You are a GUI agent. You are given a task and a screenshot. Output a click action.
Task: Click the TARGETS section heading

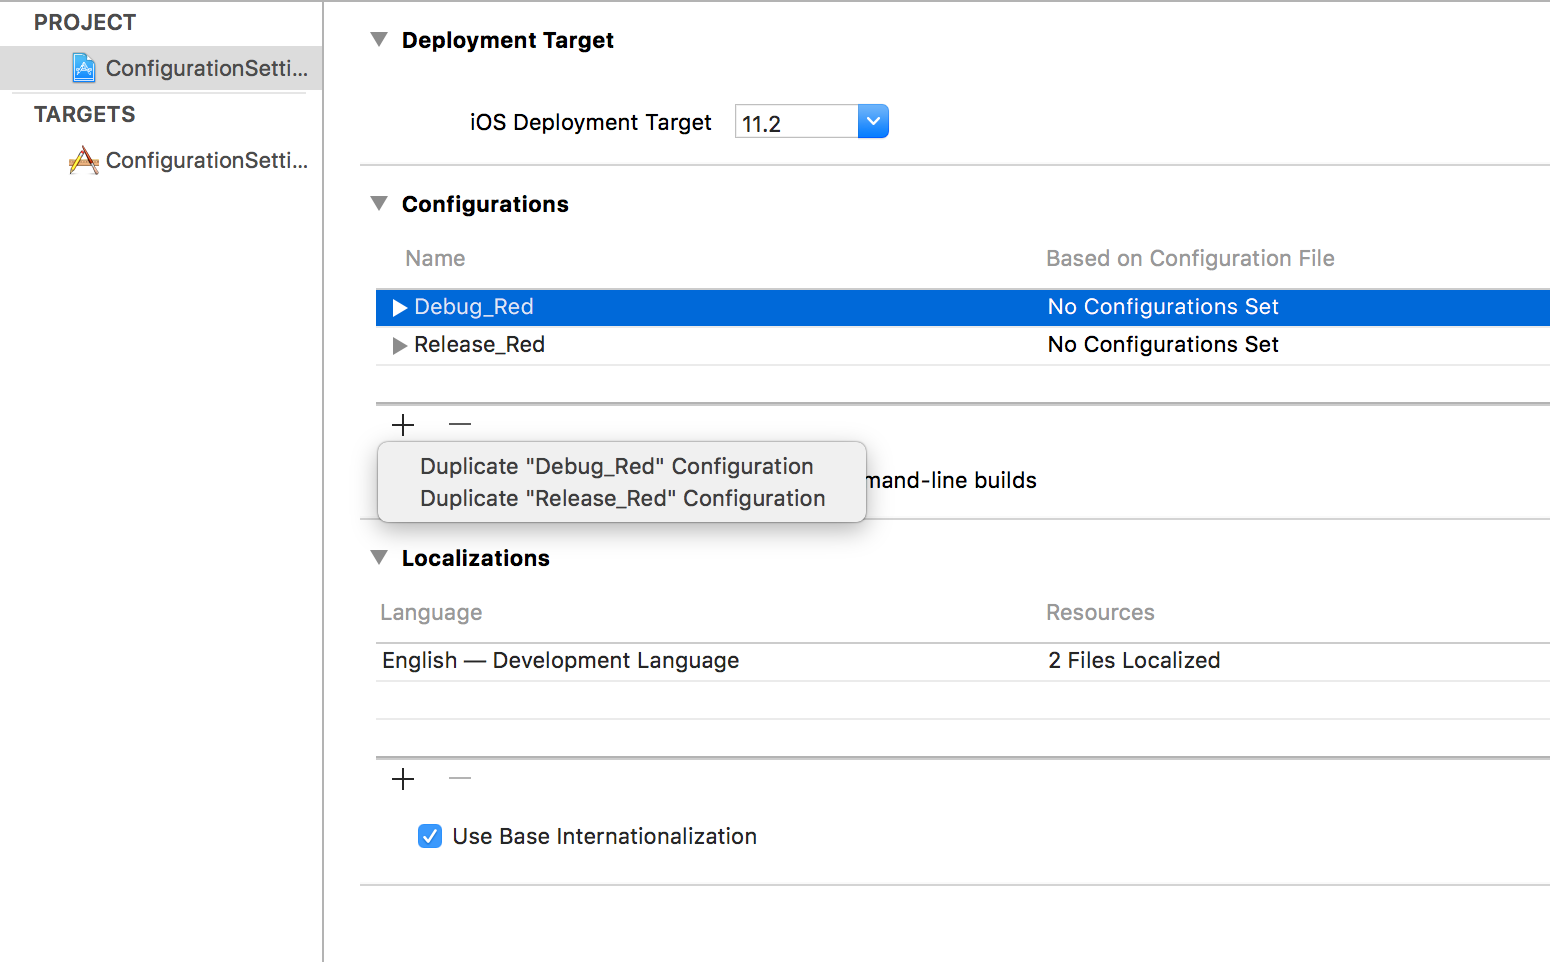tap(85, 114)
